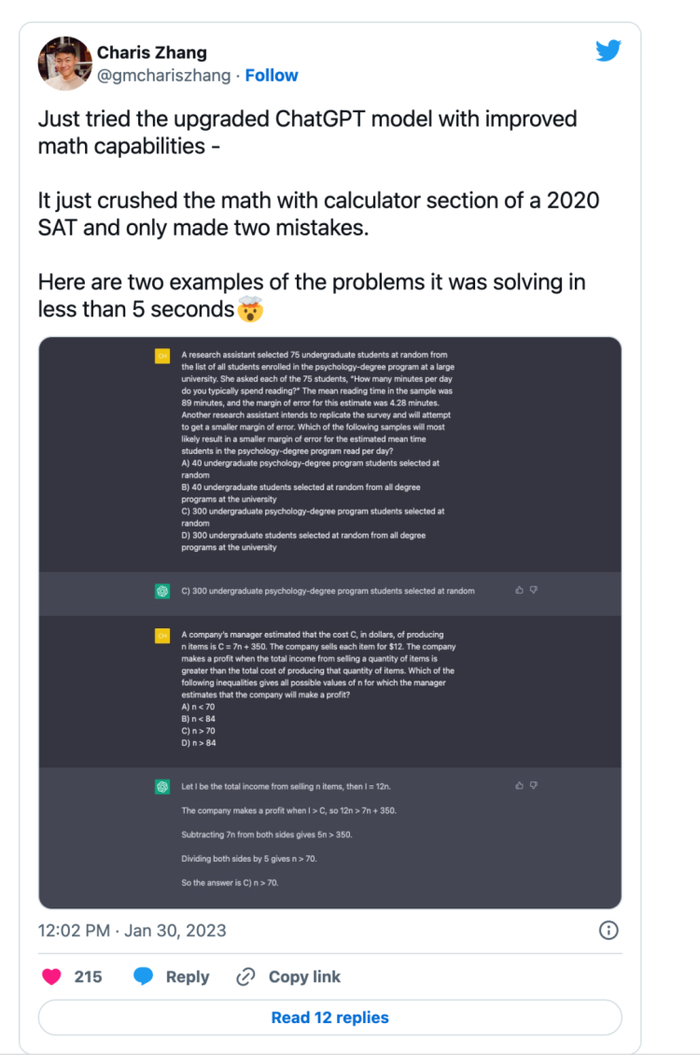
Task: Click thumbs-down on the first ChatGPT answer
Action: (533, 589)
